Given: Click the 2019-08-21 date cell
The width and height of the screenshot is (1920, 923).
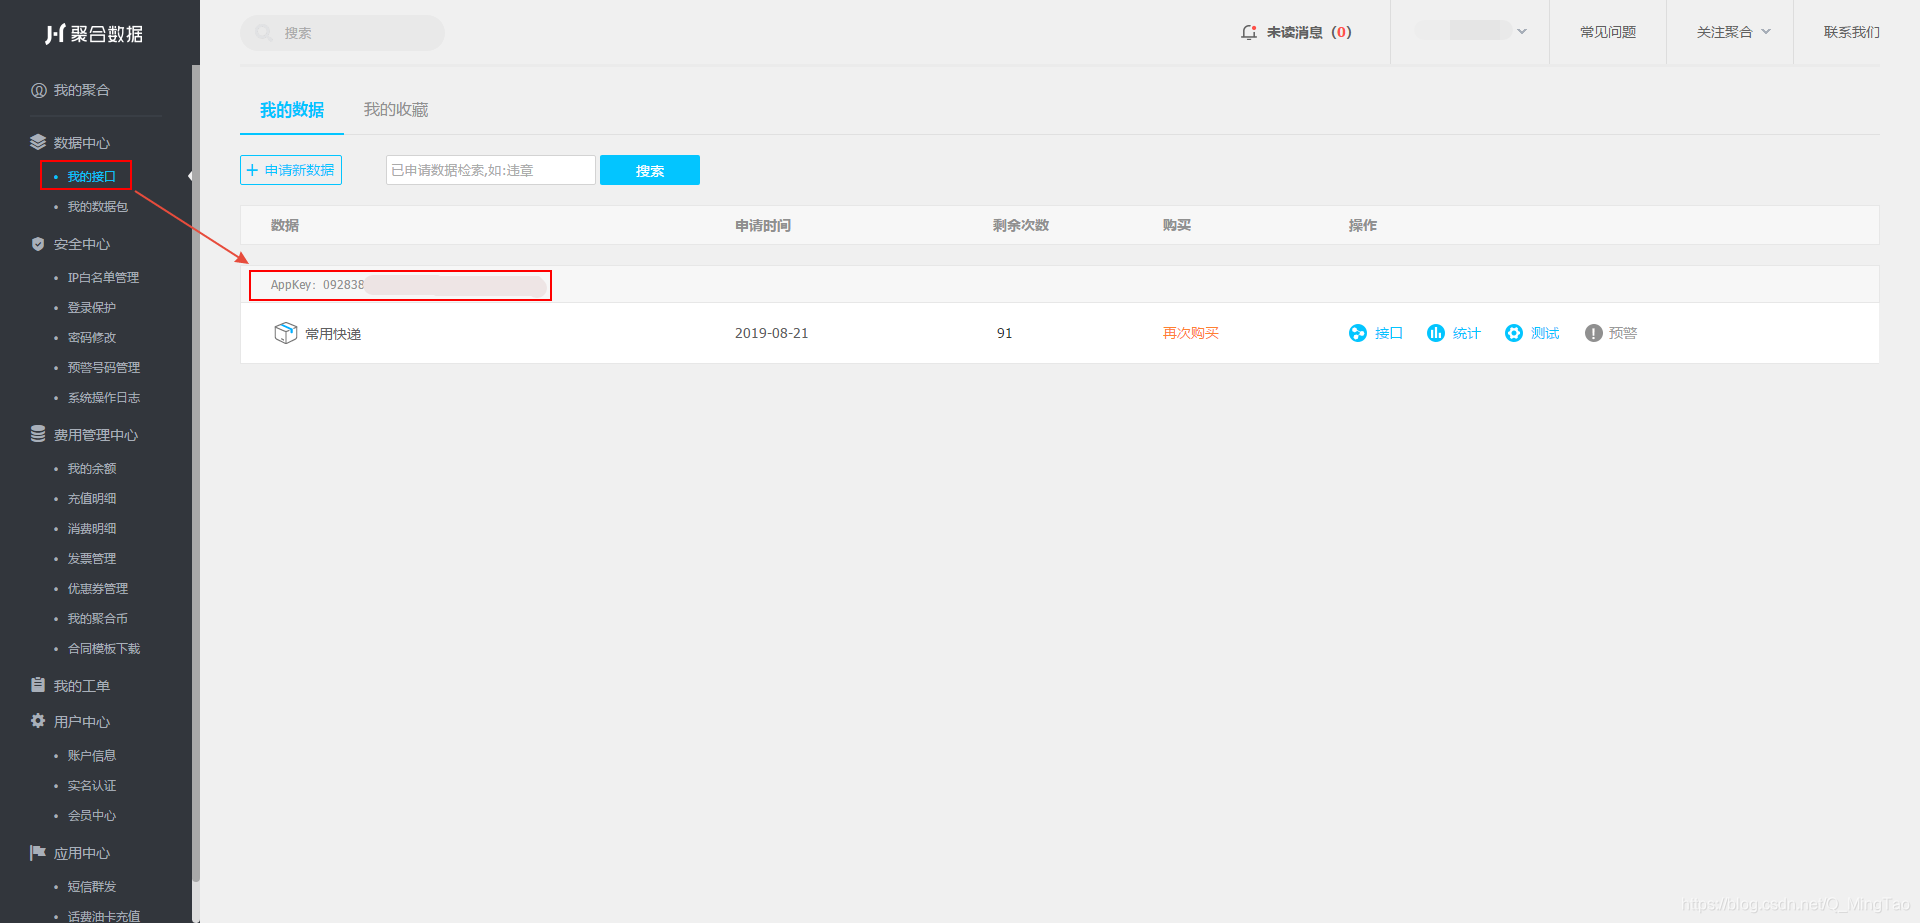Looking at the screenshot, I should click(772, 333).
